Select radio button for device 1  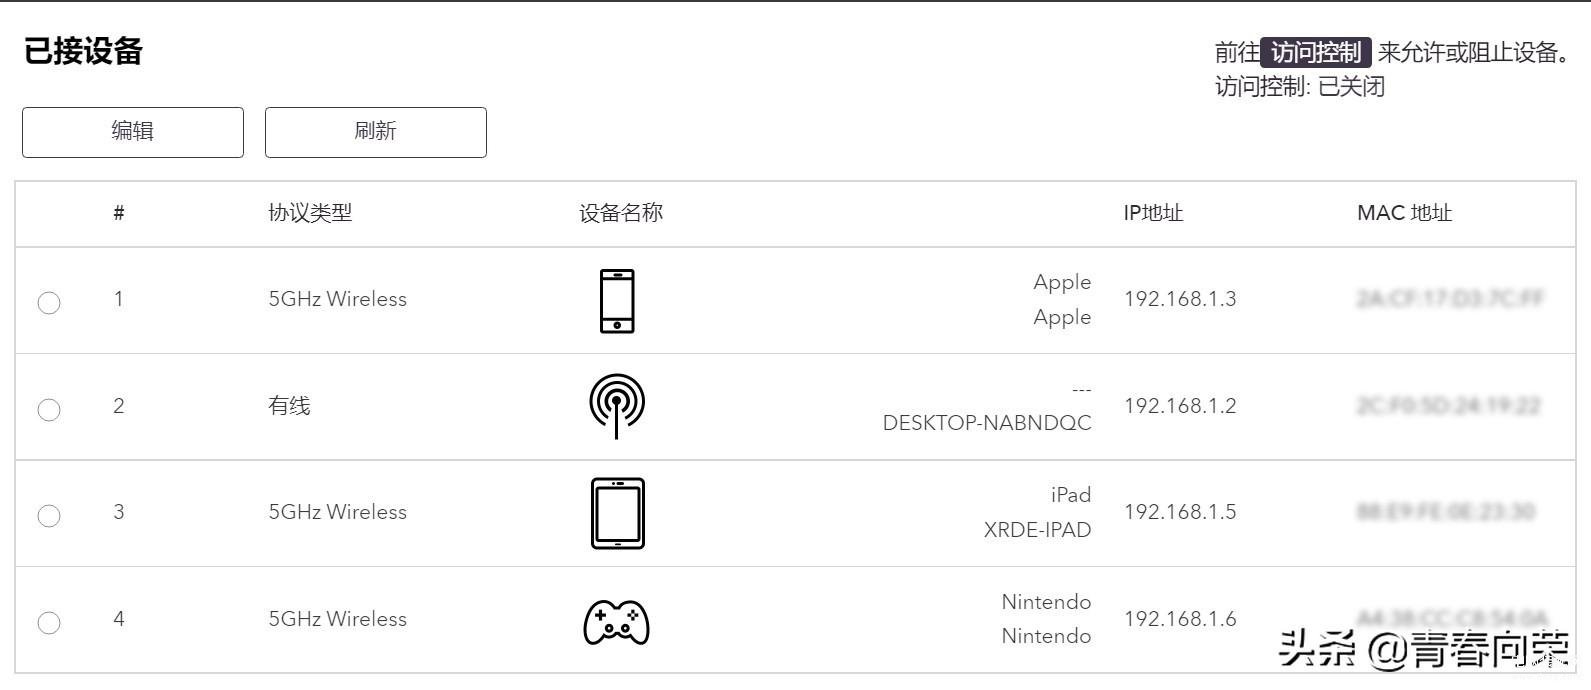49,302
